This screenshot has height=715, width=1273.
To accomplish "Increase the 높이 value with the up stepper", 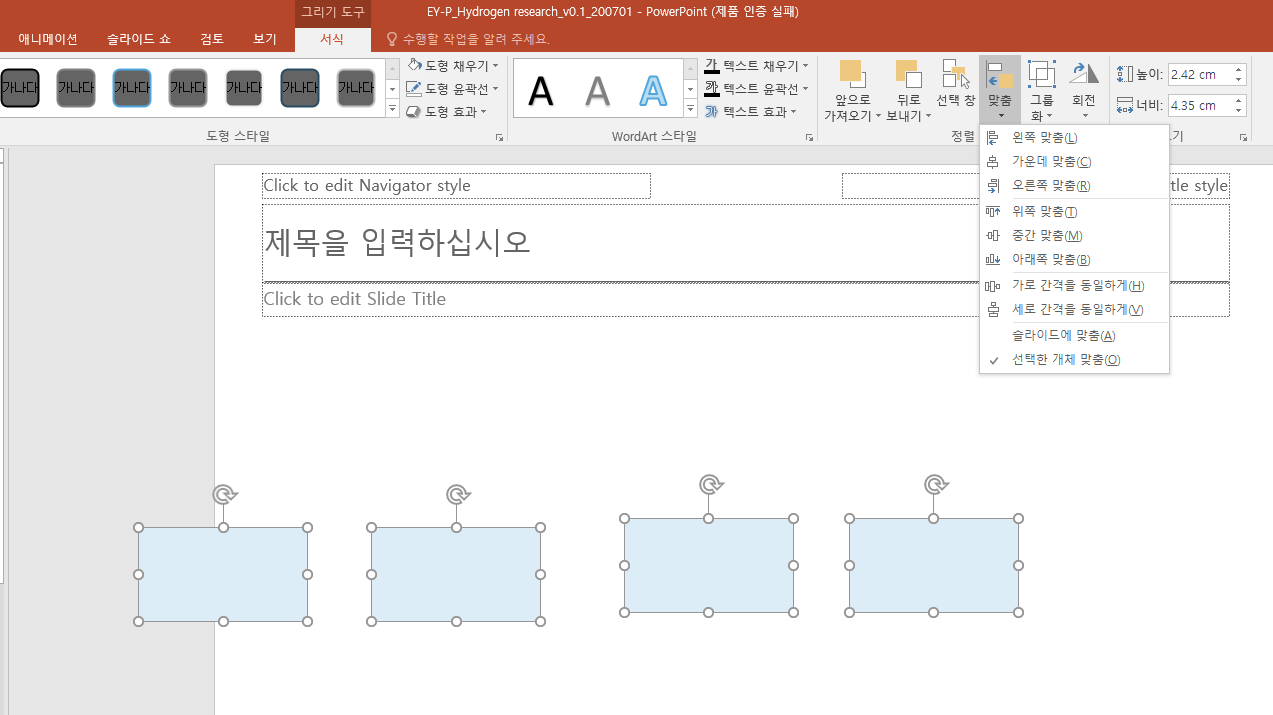I will pos(1239,70).
